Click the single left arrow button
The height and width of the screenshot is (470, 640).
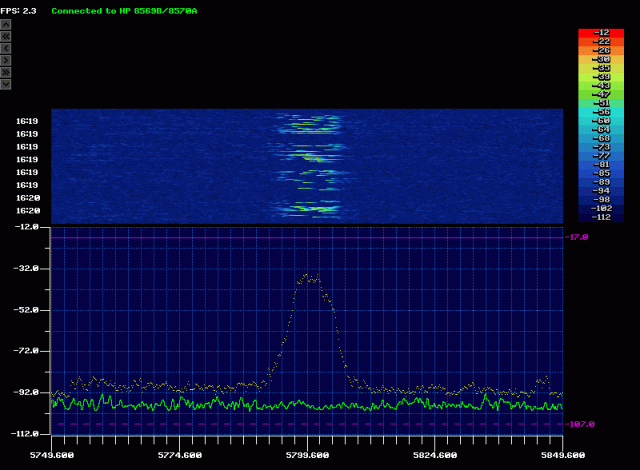click(6, 49)
